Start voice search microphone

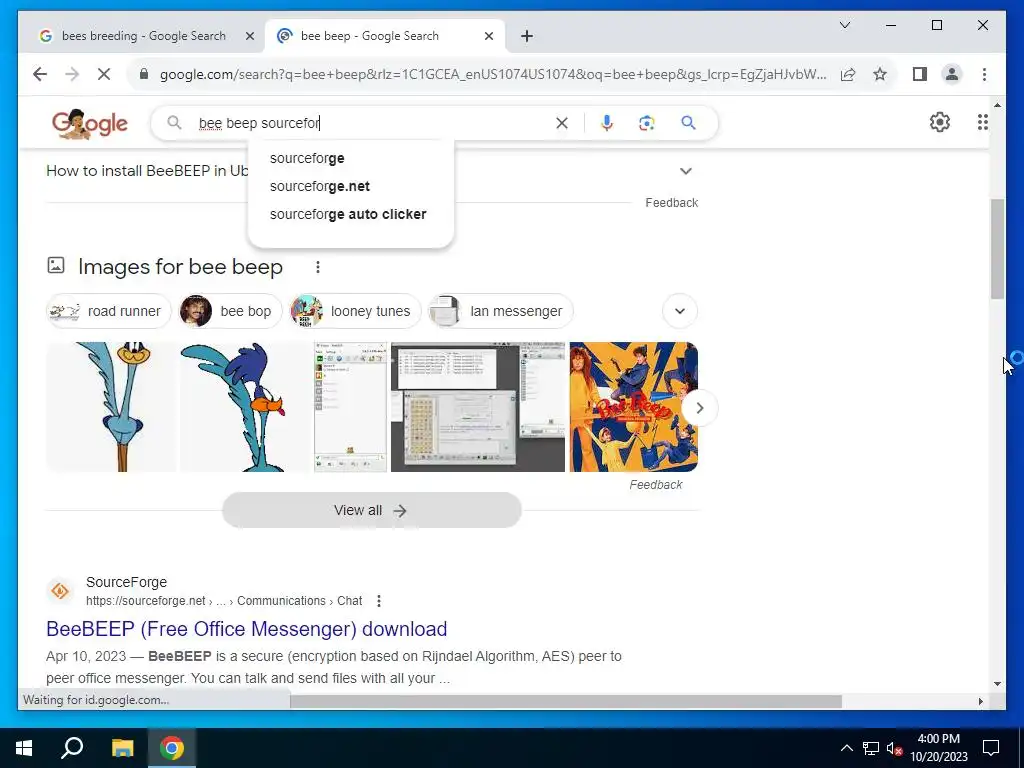pos(607,123)
